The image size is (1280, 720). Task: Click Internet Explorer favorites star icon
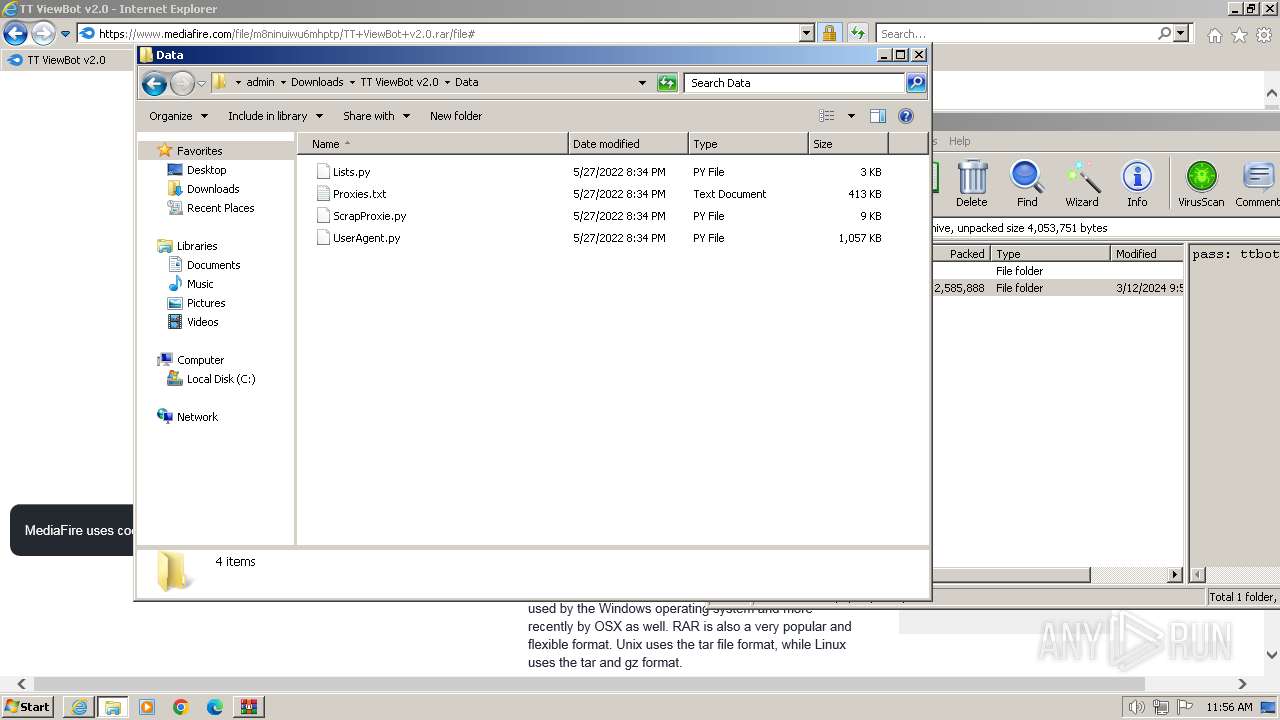(x=1239, y=35)
